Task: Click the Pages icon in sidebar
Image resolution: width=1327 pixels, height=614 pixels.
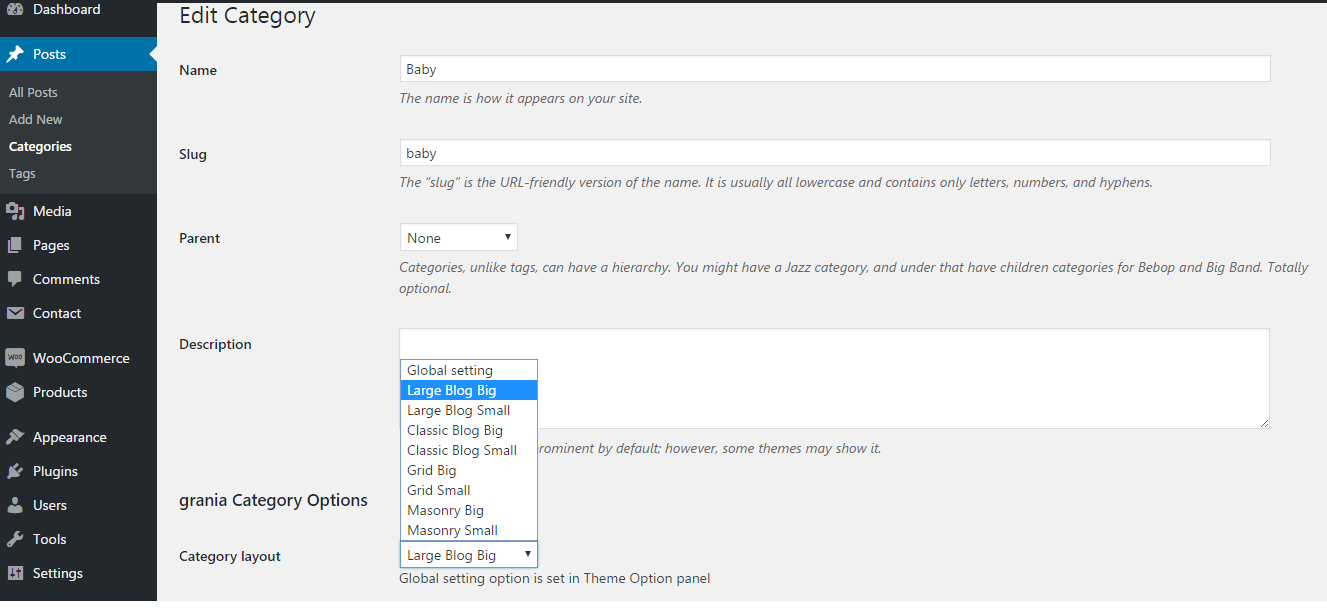Action: click(x=15, y=245)
